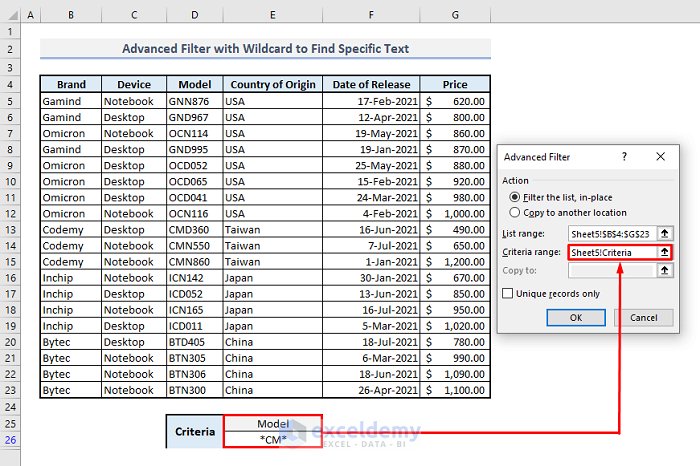Select Desktop cell in row 9

(x=134, y=166)
